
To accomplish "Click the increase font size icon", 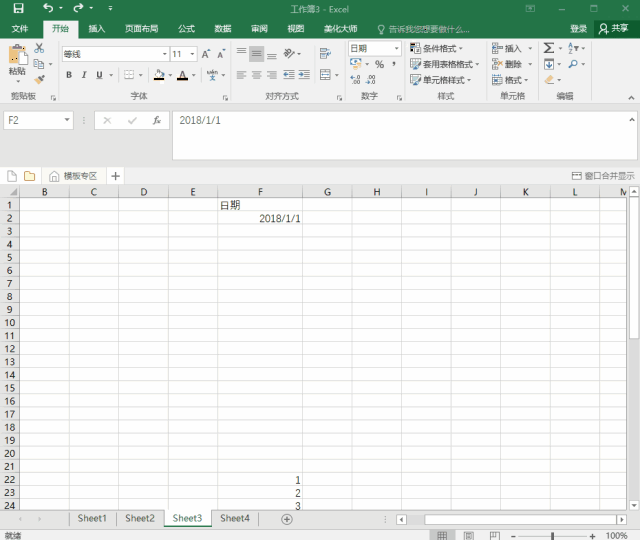I will click(x=206, y=54).
